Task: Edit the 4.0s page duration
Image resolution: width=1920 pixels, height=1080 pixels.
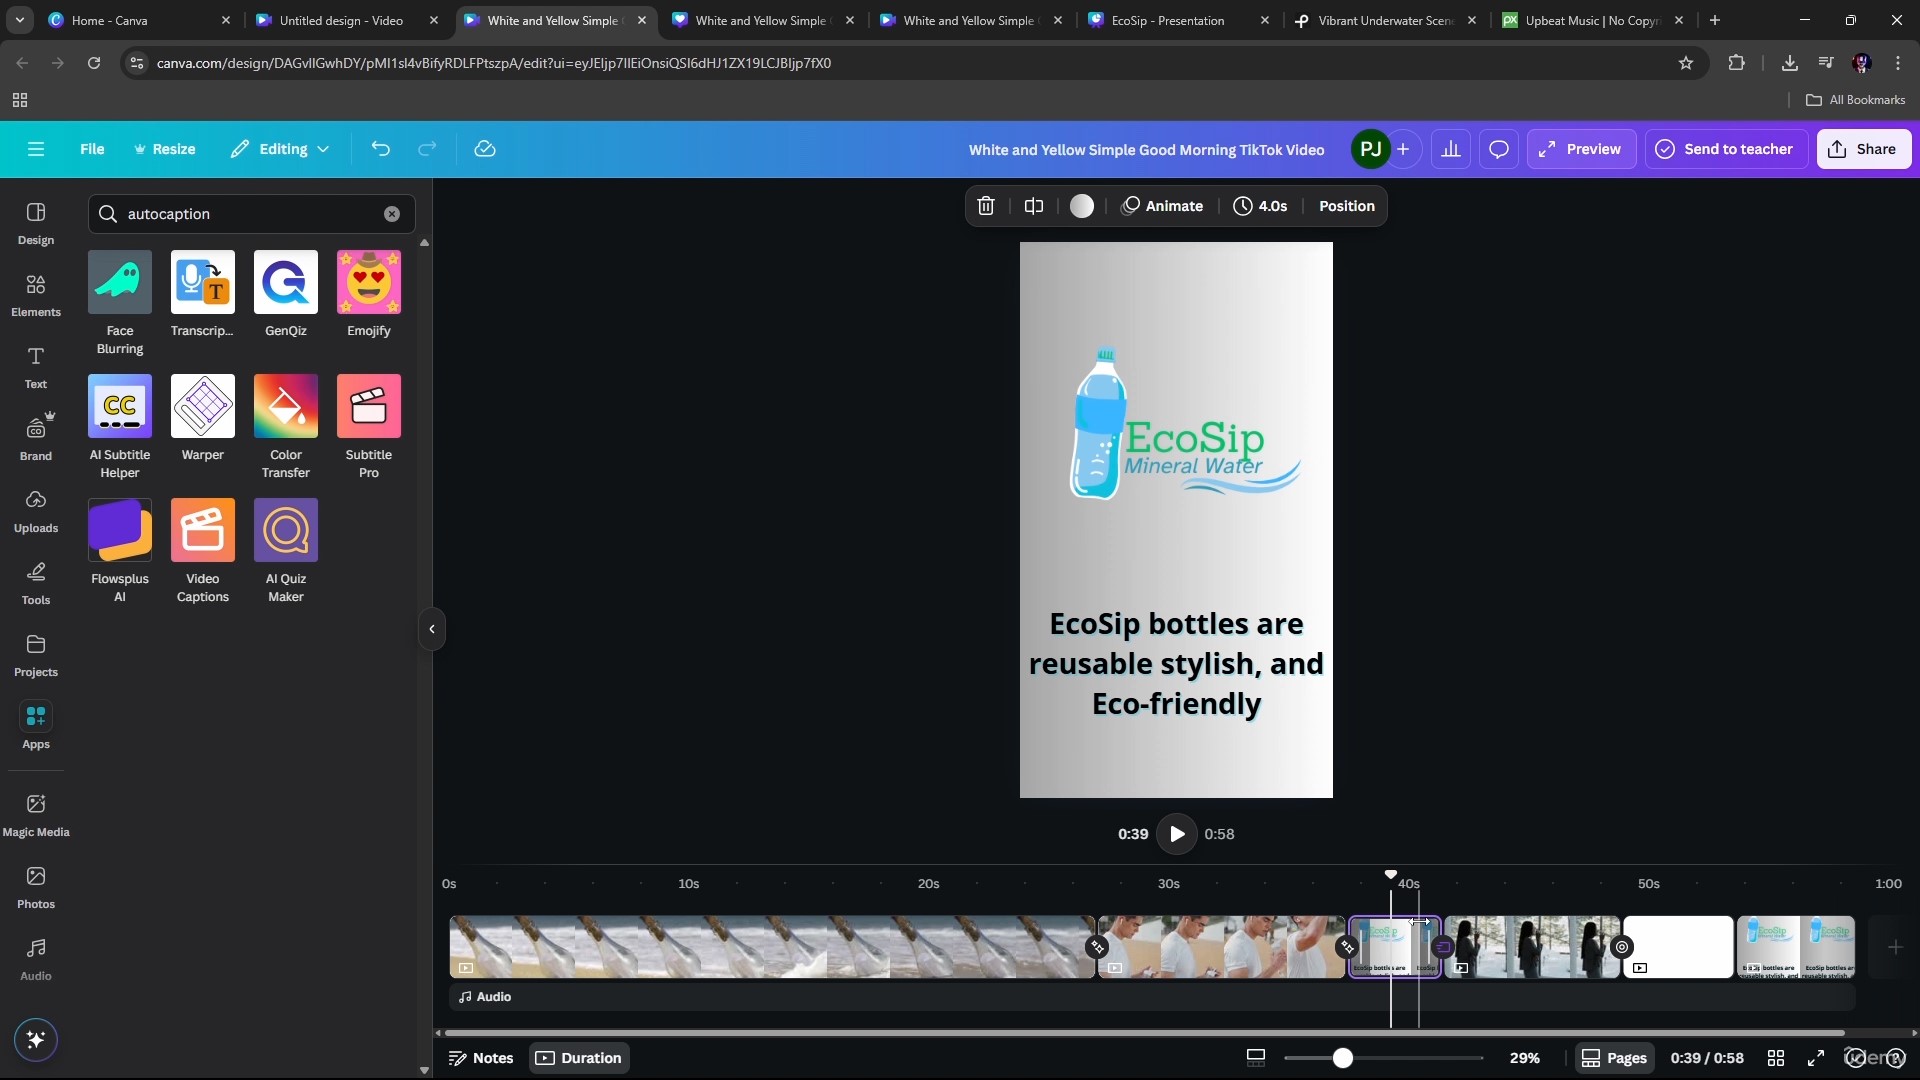Action: (1260, 206)
